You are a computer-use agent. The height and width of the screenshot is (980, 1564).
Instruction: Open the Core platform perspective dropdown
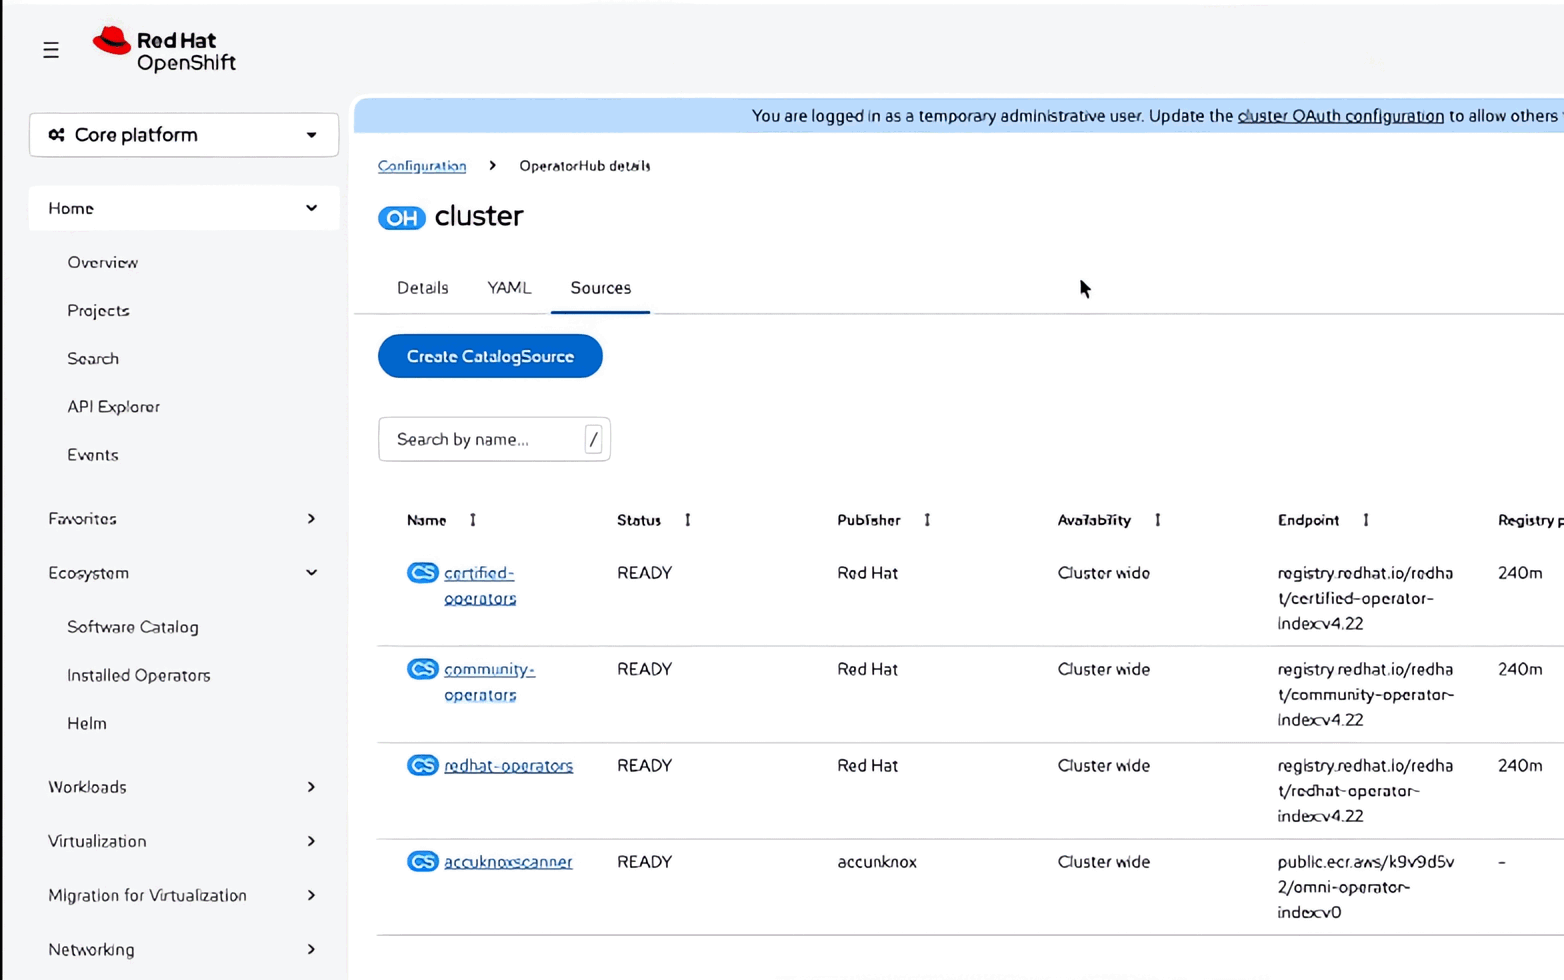tap(184, 135)
